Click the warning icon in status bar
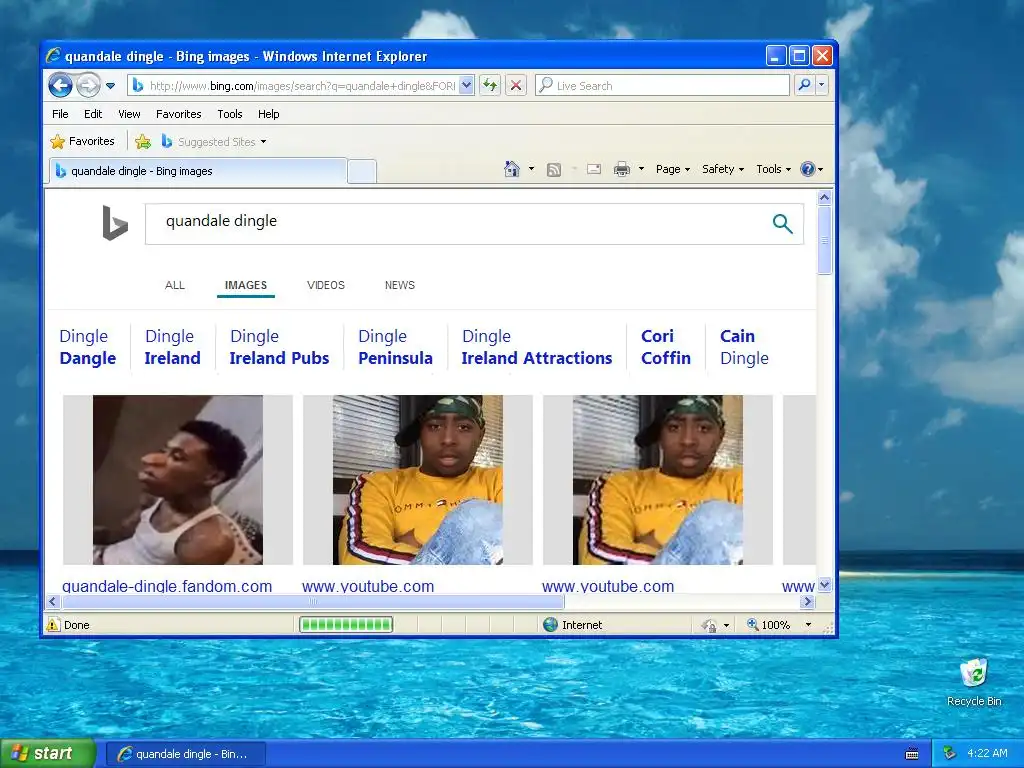The width and height of the screenshot is (1024, 768). [53, 625]
